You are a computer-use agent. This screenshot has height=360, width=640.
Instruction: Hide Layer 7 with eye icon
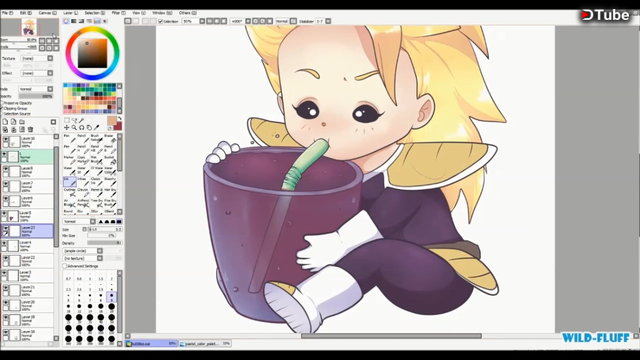[5, 184]
